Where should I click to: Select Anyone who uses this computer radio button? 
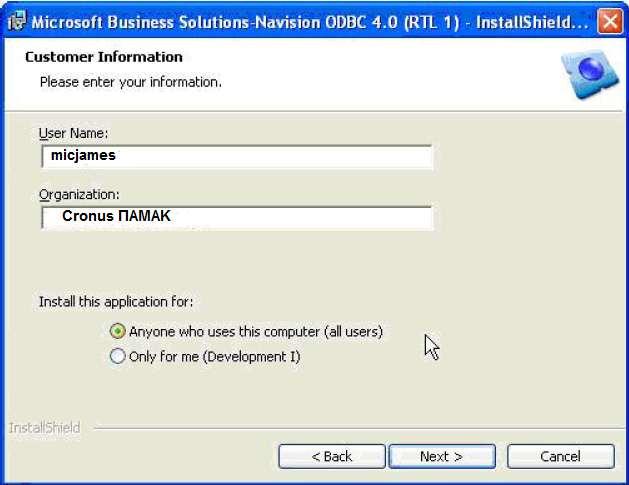(117, 331)
